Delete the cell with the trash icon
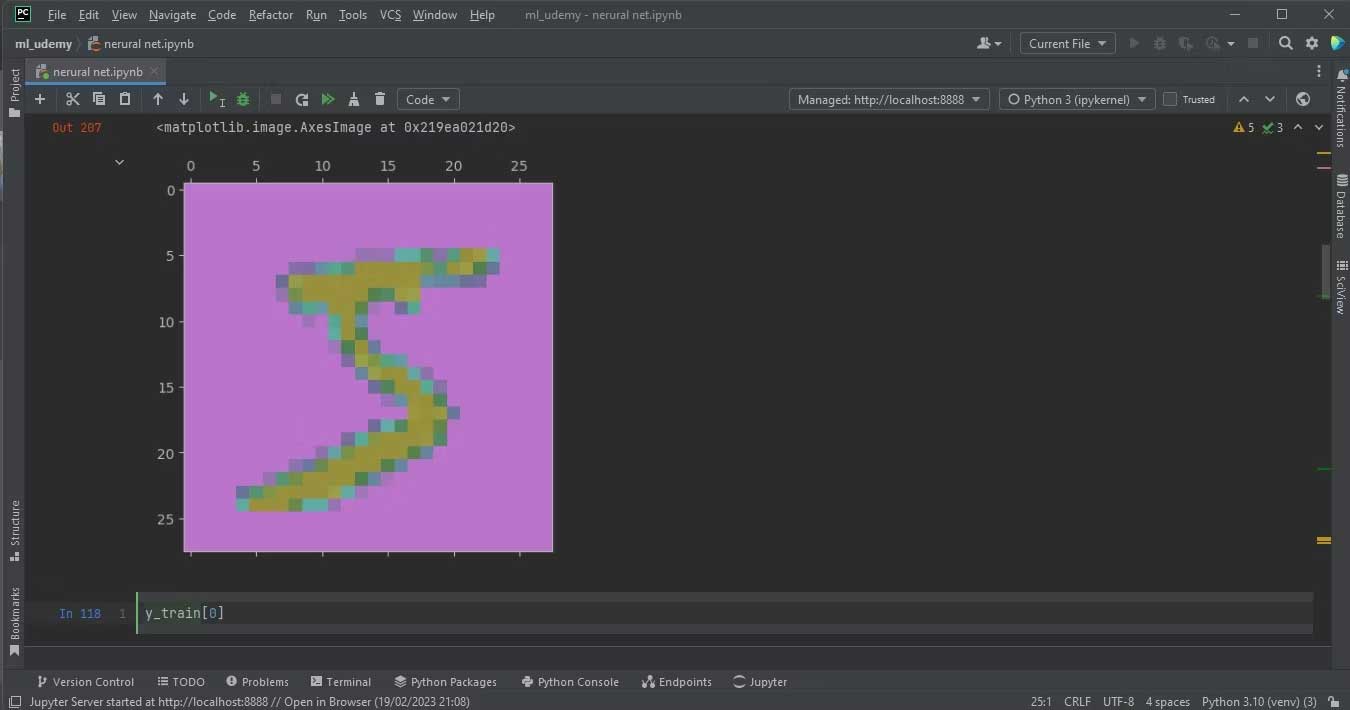 (380, 99)
